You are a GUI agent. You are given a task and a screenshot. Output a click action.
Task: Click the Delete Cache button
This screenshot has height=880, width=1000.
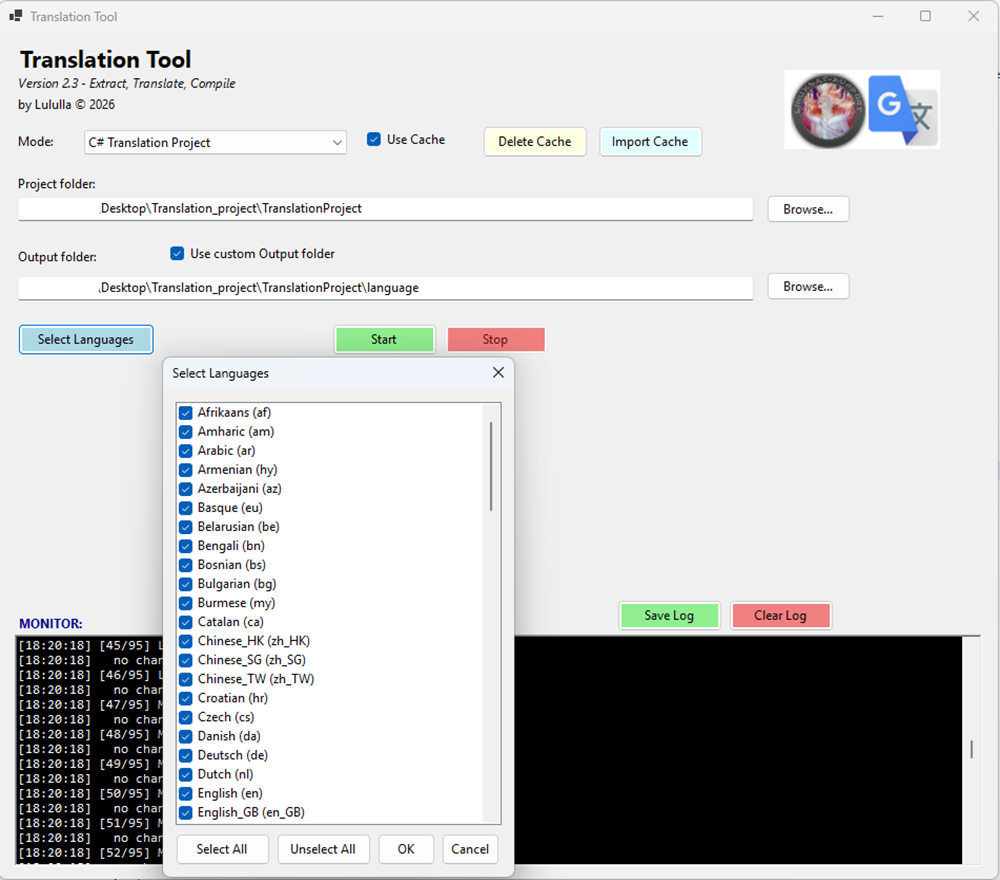(534, 142)
